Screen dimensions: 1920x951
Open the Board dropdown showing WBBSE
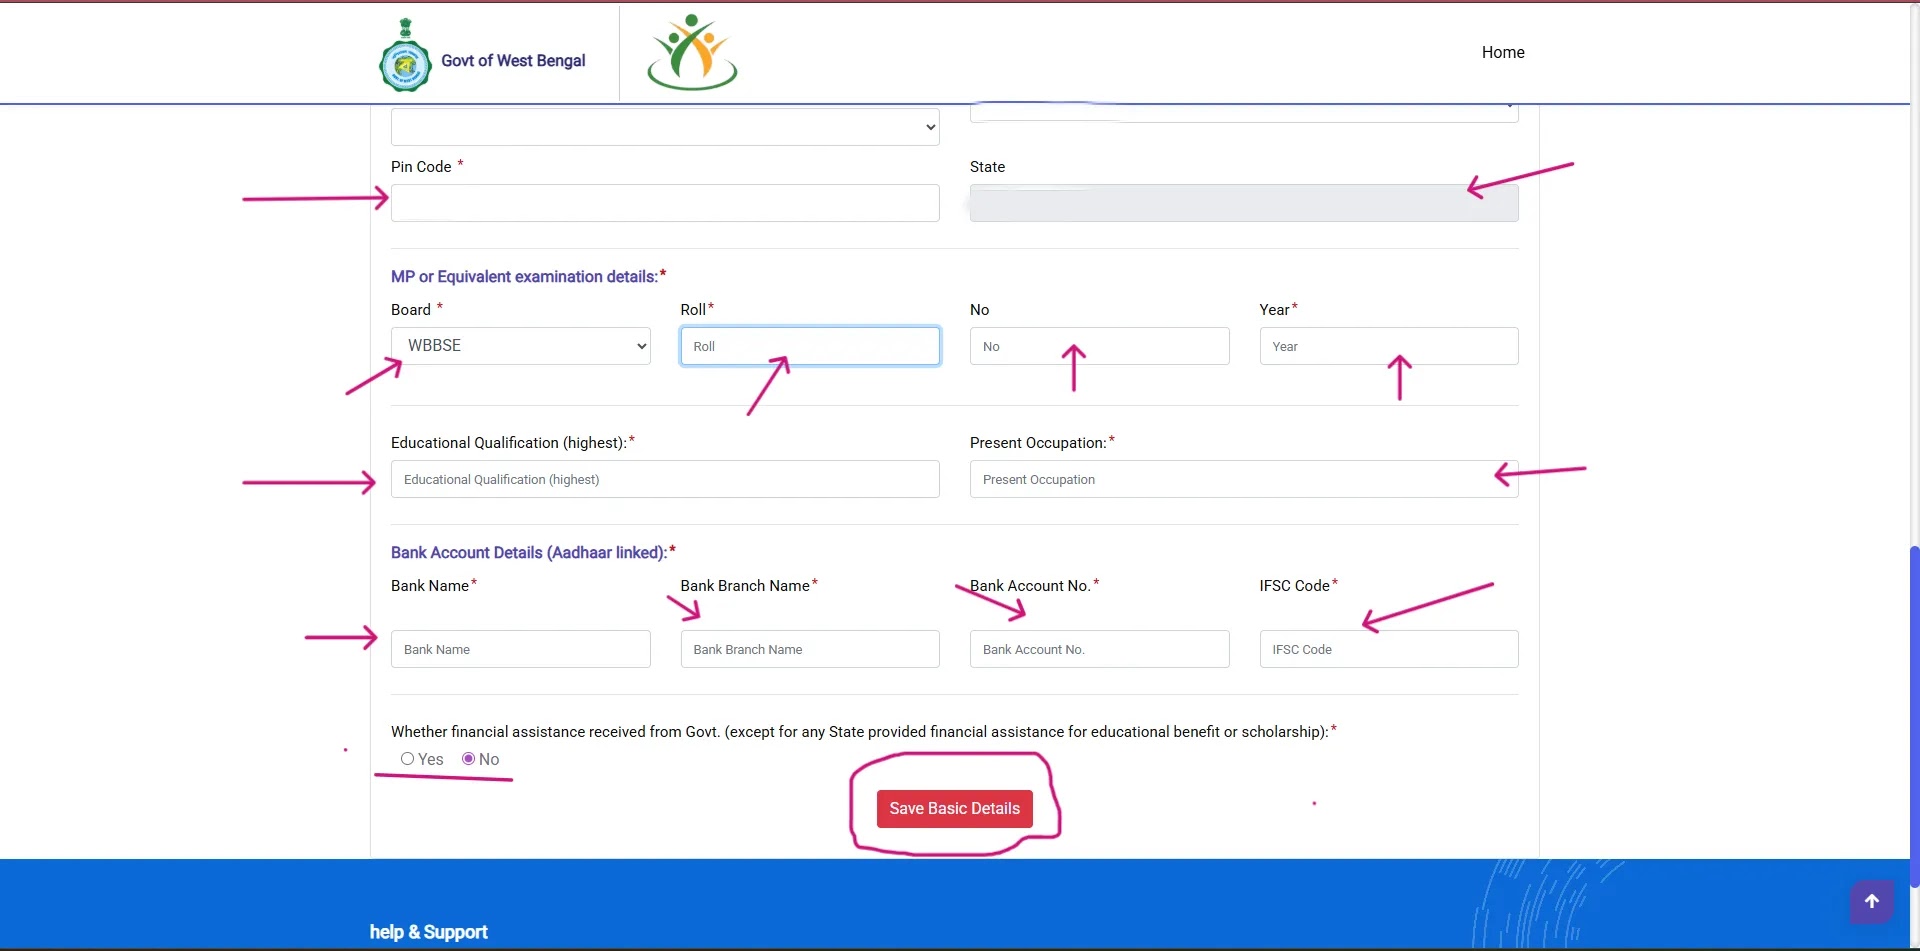coord(520,345)
